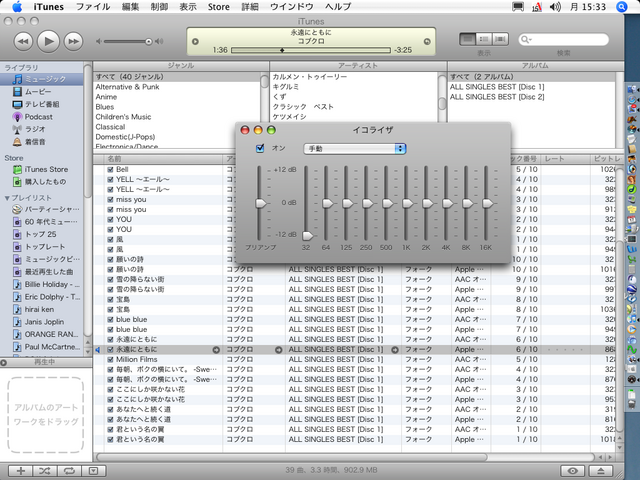Click the browser eye button at bottom right
The width and height of the screenshot is (640, 480).
click(573, 471)
